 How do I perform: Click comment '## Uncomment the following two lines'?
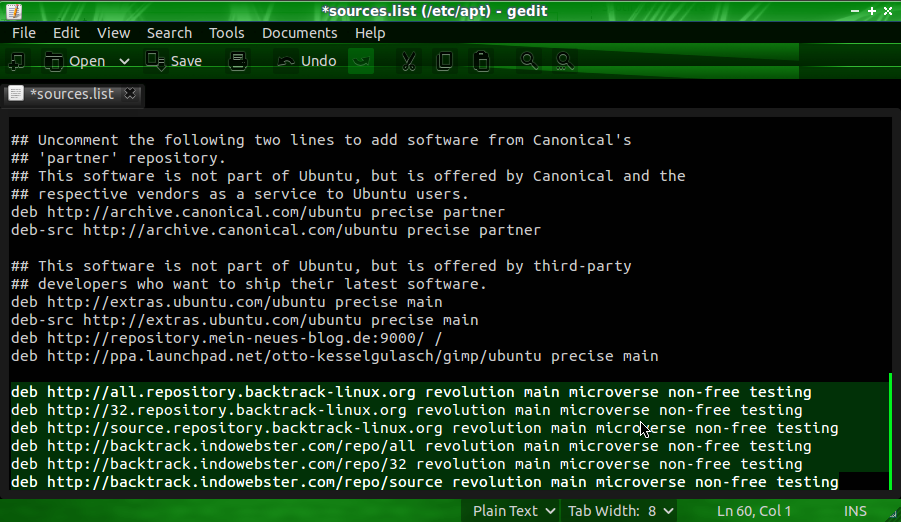point(321,140)
